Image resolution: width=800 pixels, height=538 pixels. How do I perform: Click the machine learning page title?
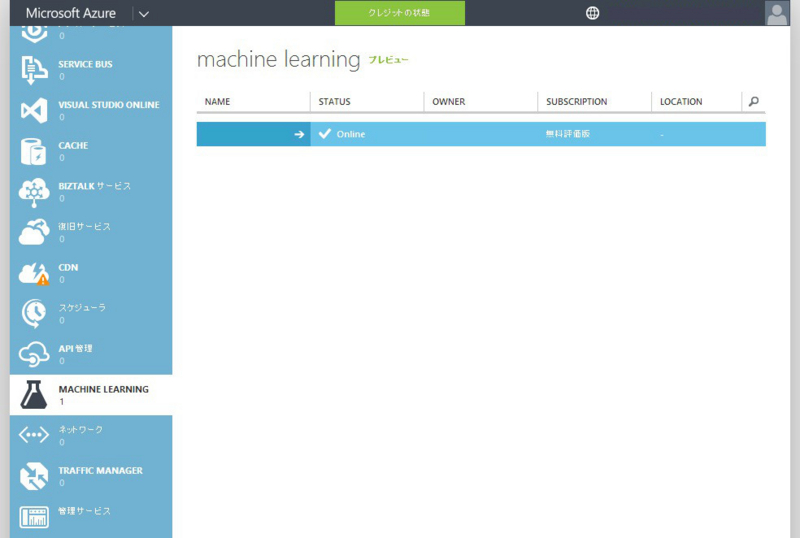click(x=279, y=59)
